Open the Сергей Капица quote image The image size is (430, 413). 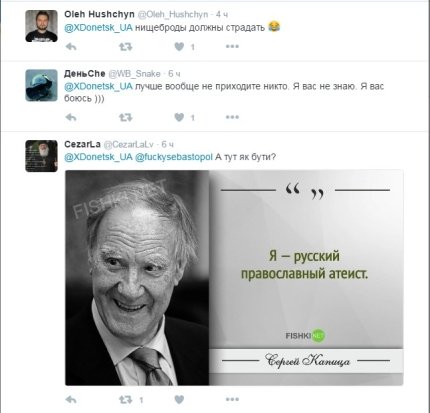234,278
